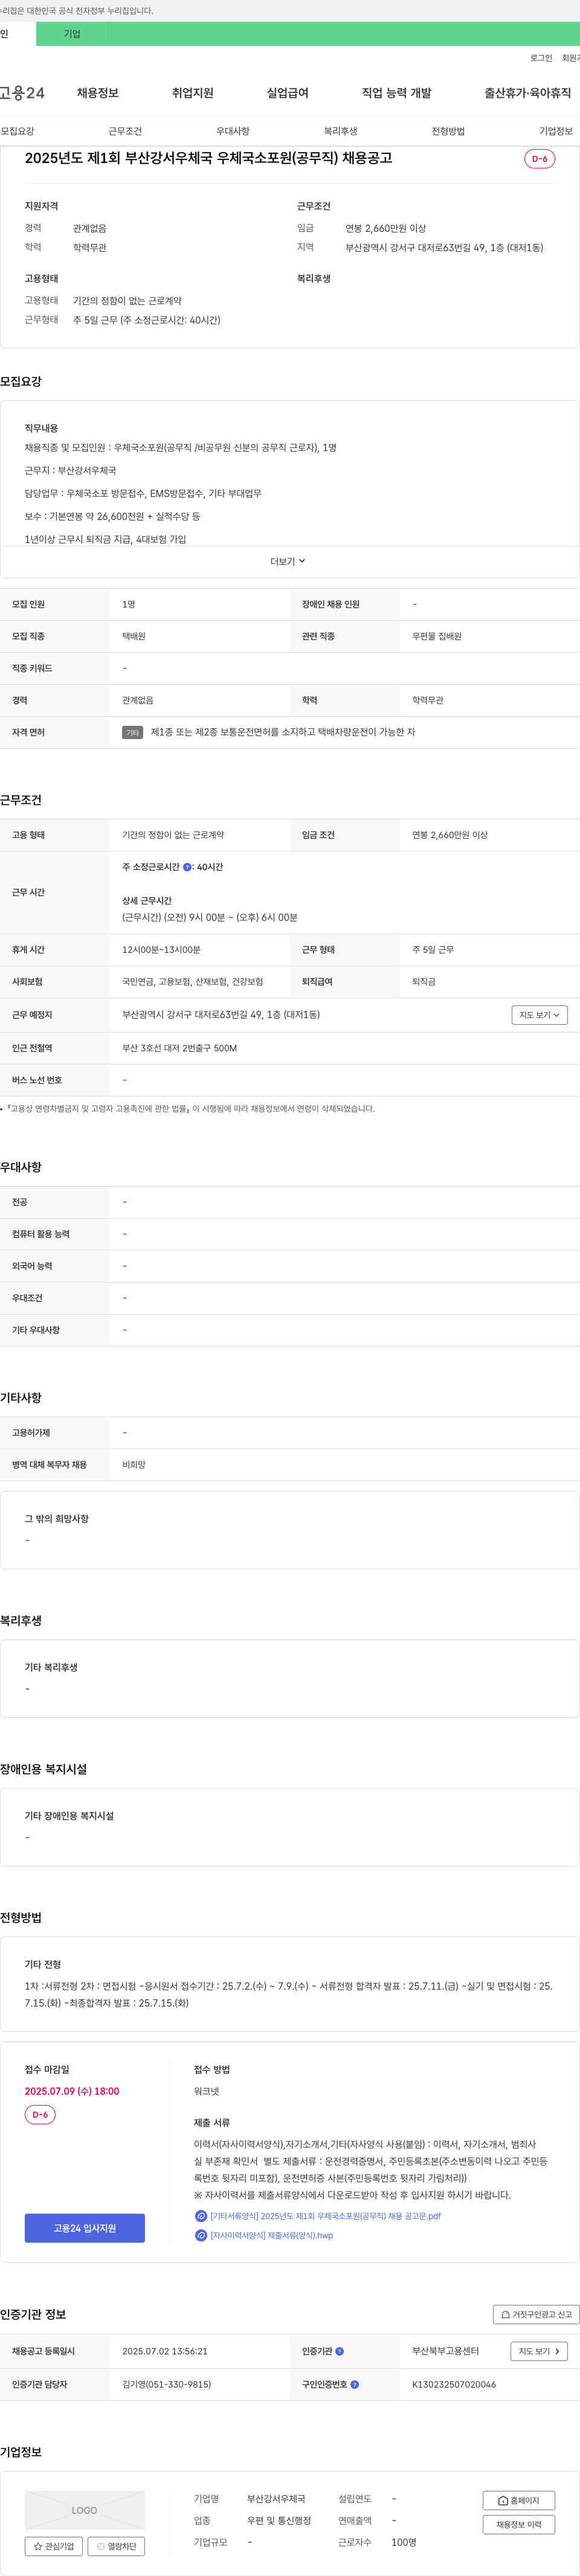Download the 제출서류(양식).hwp attachment
Image resolution: width=580 pixels, height=2576 pixels.
click(272, 2235)
